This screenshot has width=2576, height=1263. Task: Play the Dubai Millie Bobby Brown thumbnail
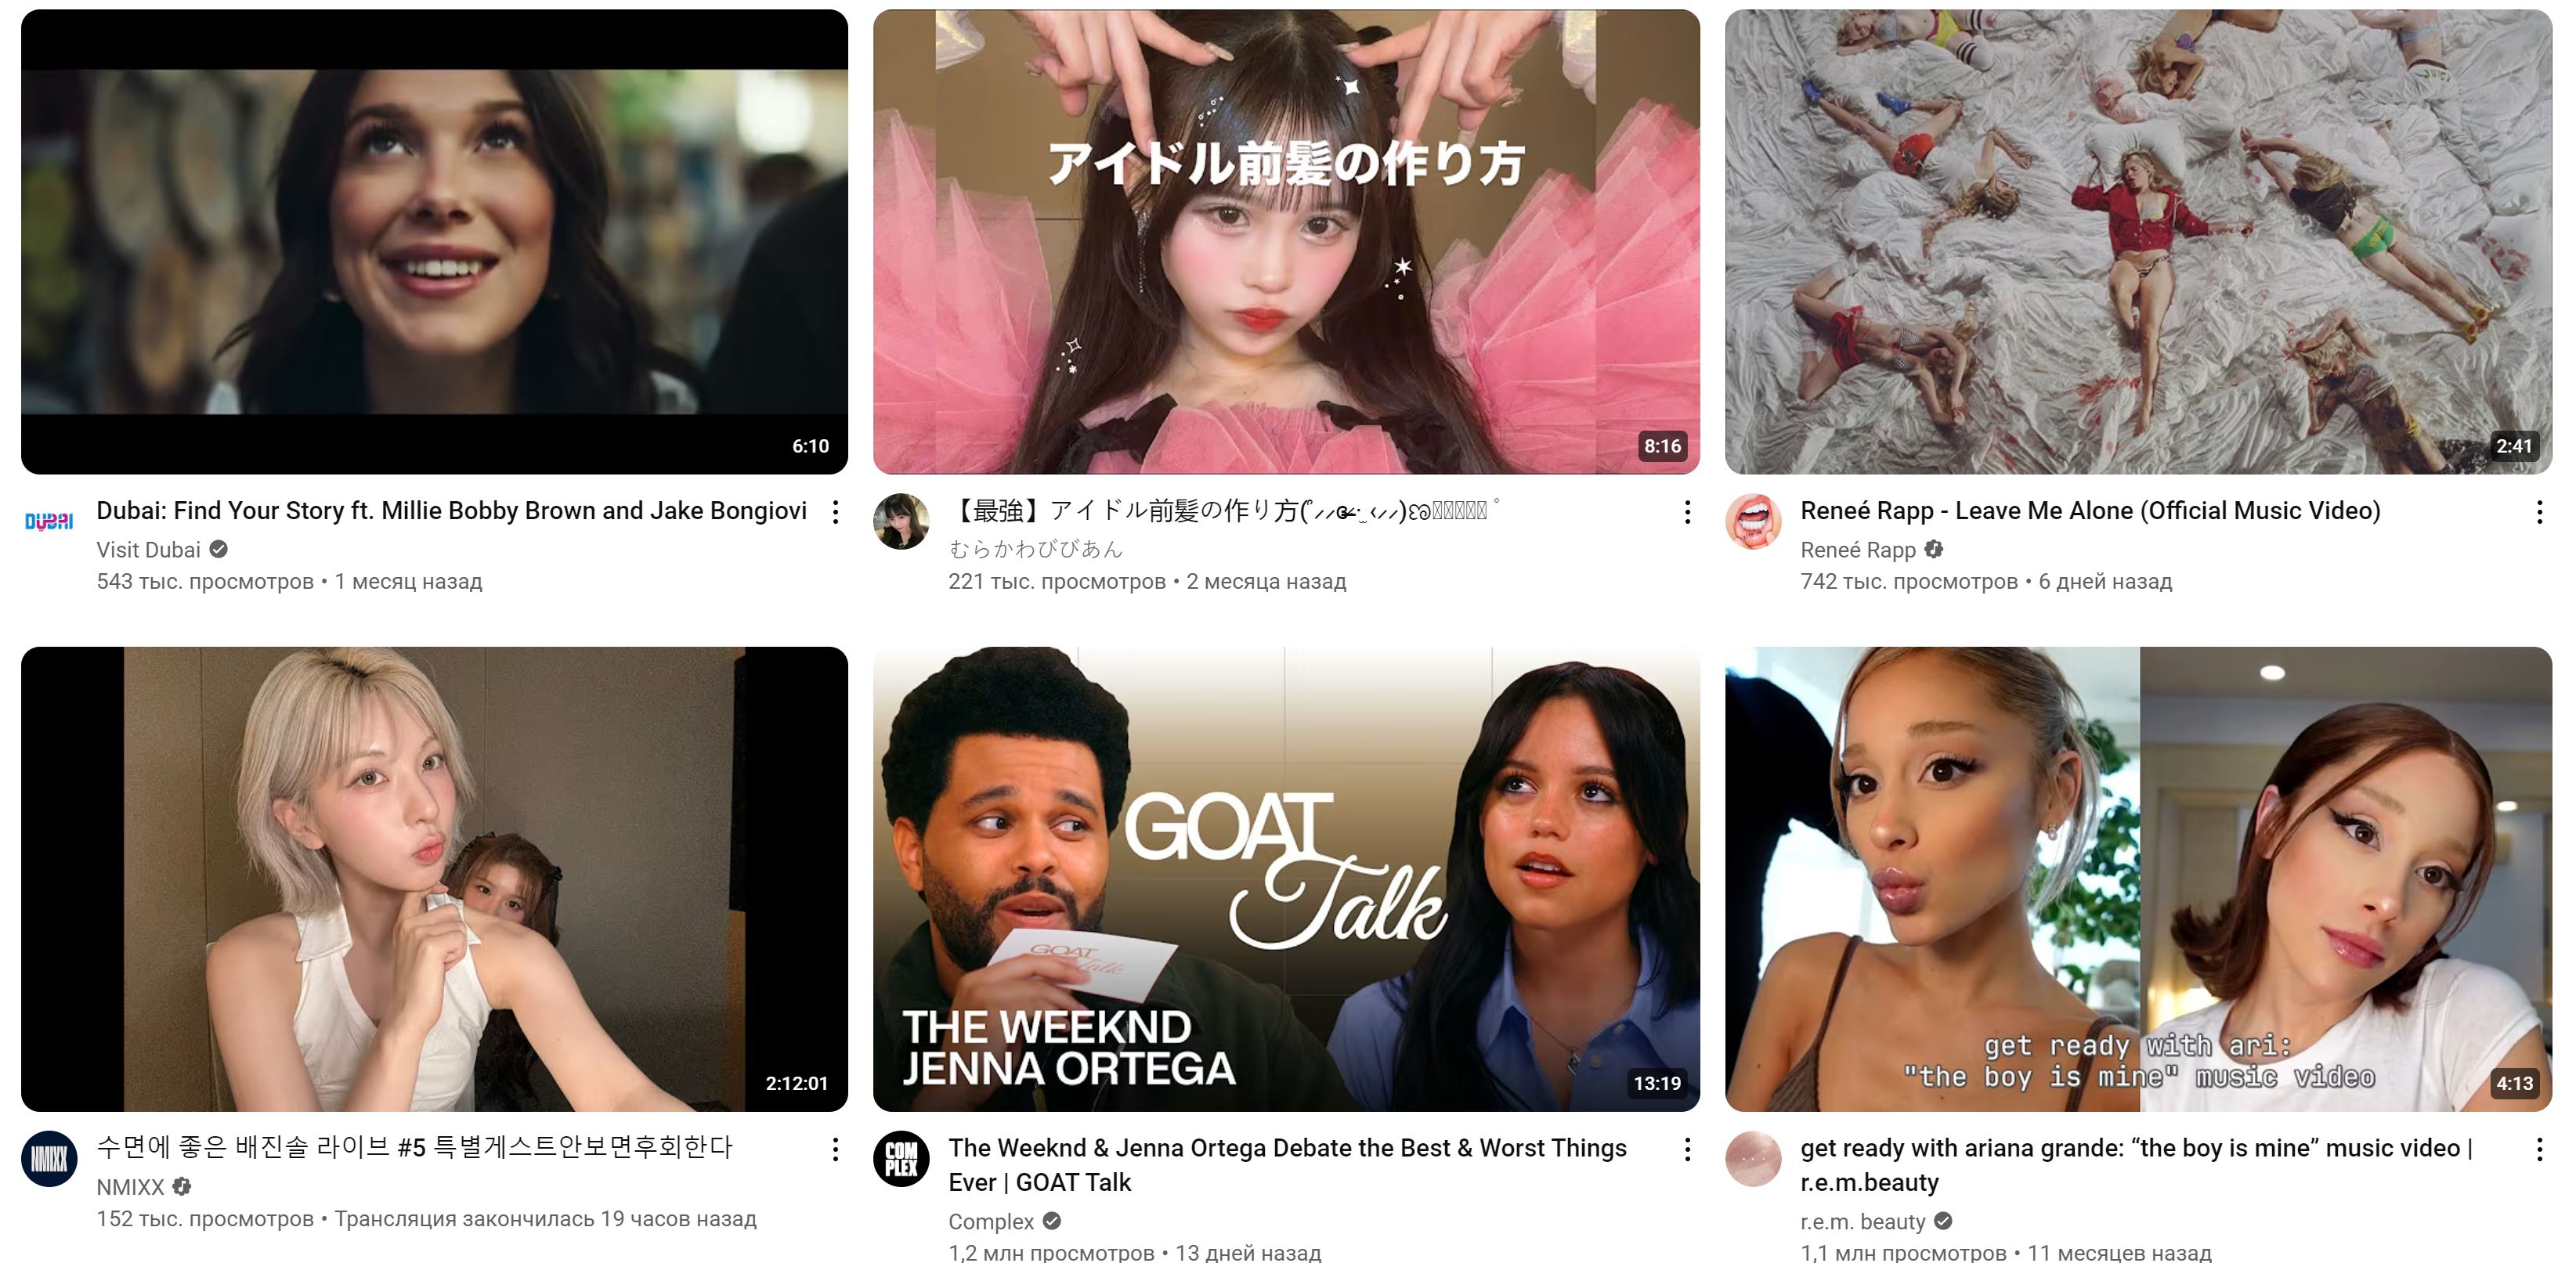tap(434, 242)
